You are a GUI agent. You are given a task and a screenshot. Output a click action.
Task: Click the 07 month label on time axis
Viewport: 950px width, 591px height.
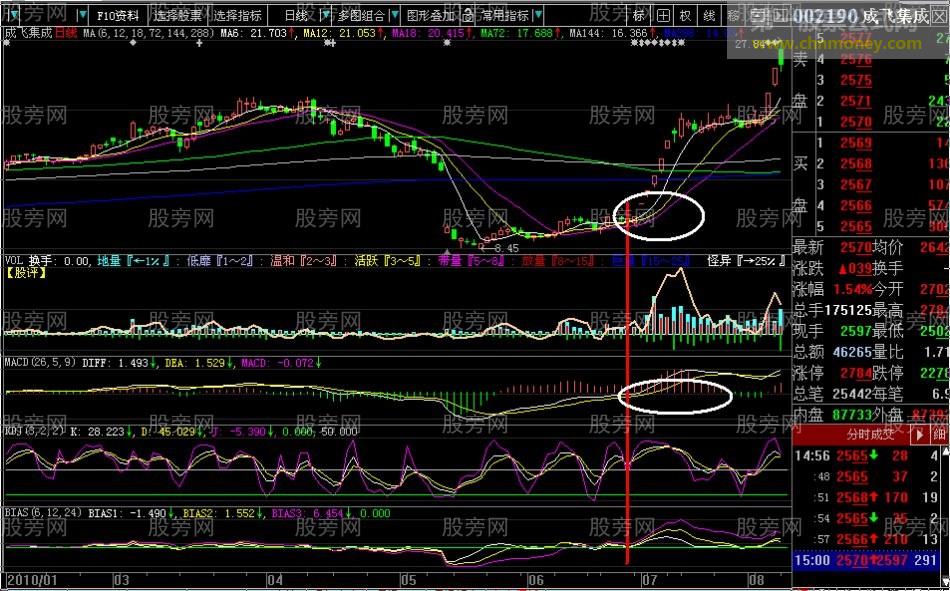pyautogui.click(x=650, y=580)
